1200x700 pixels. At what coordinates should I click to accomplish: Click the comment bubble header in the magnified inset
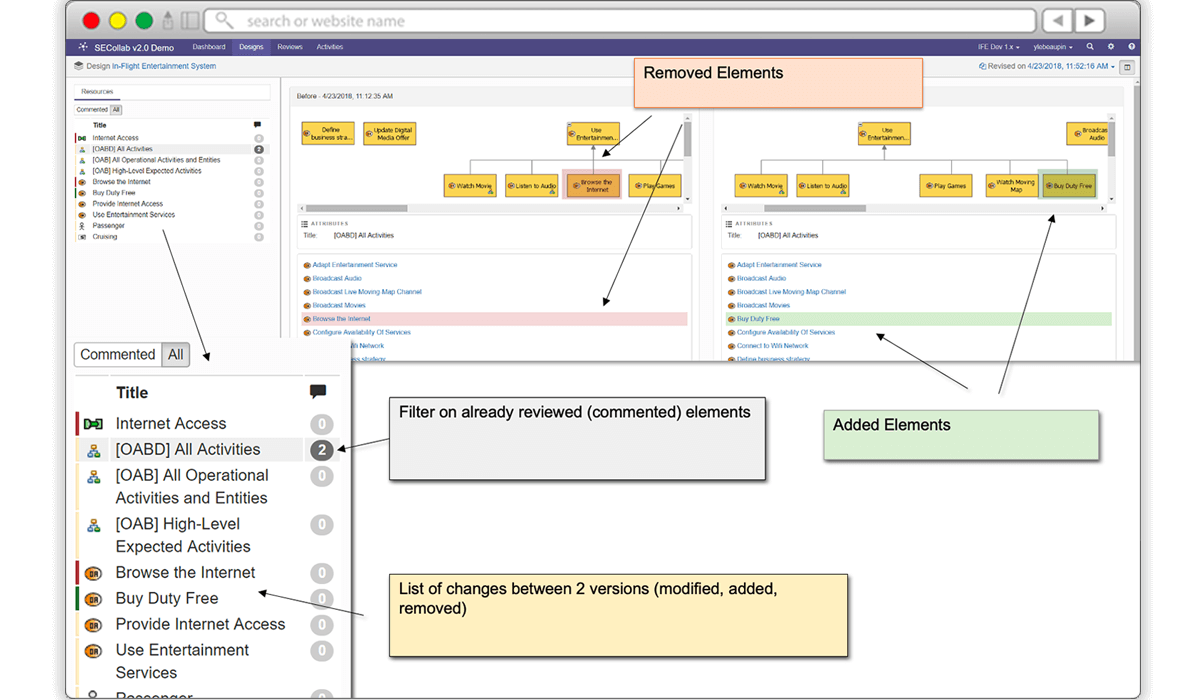318,392
